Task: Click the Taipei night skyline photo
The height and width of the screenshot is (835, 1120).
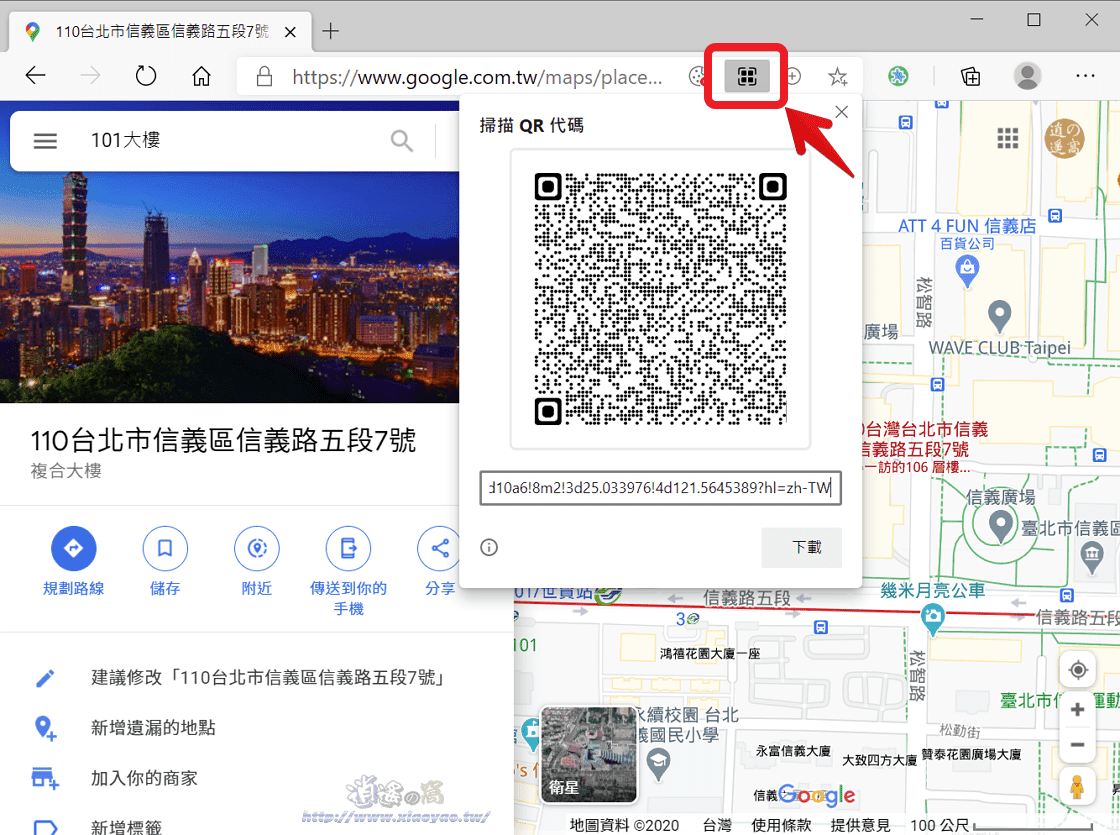Action: (x=229, y=287)
